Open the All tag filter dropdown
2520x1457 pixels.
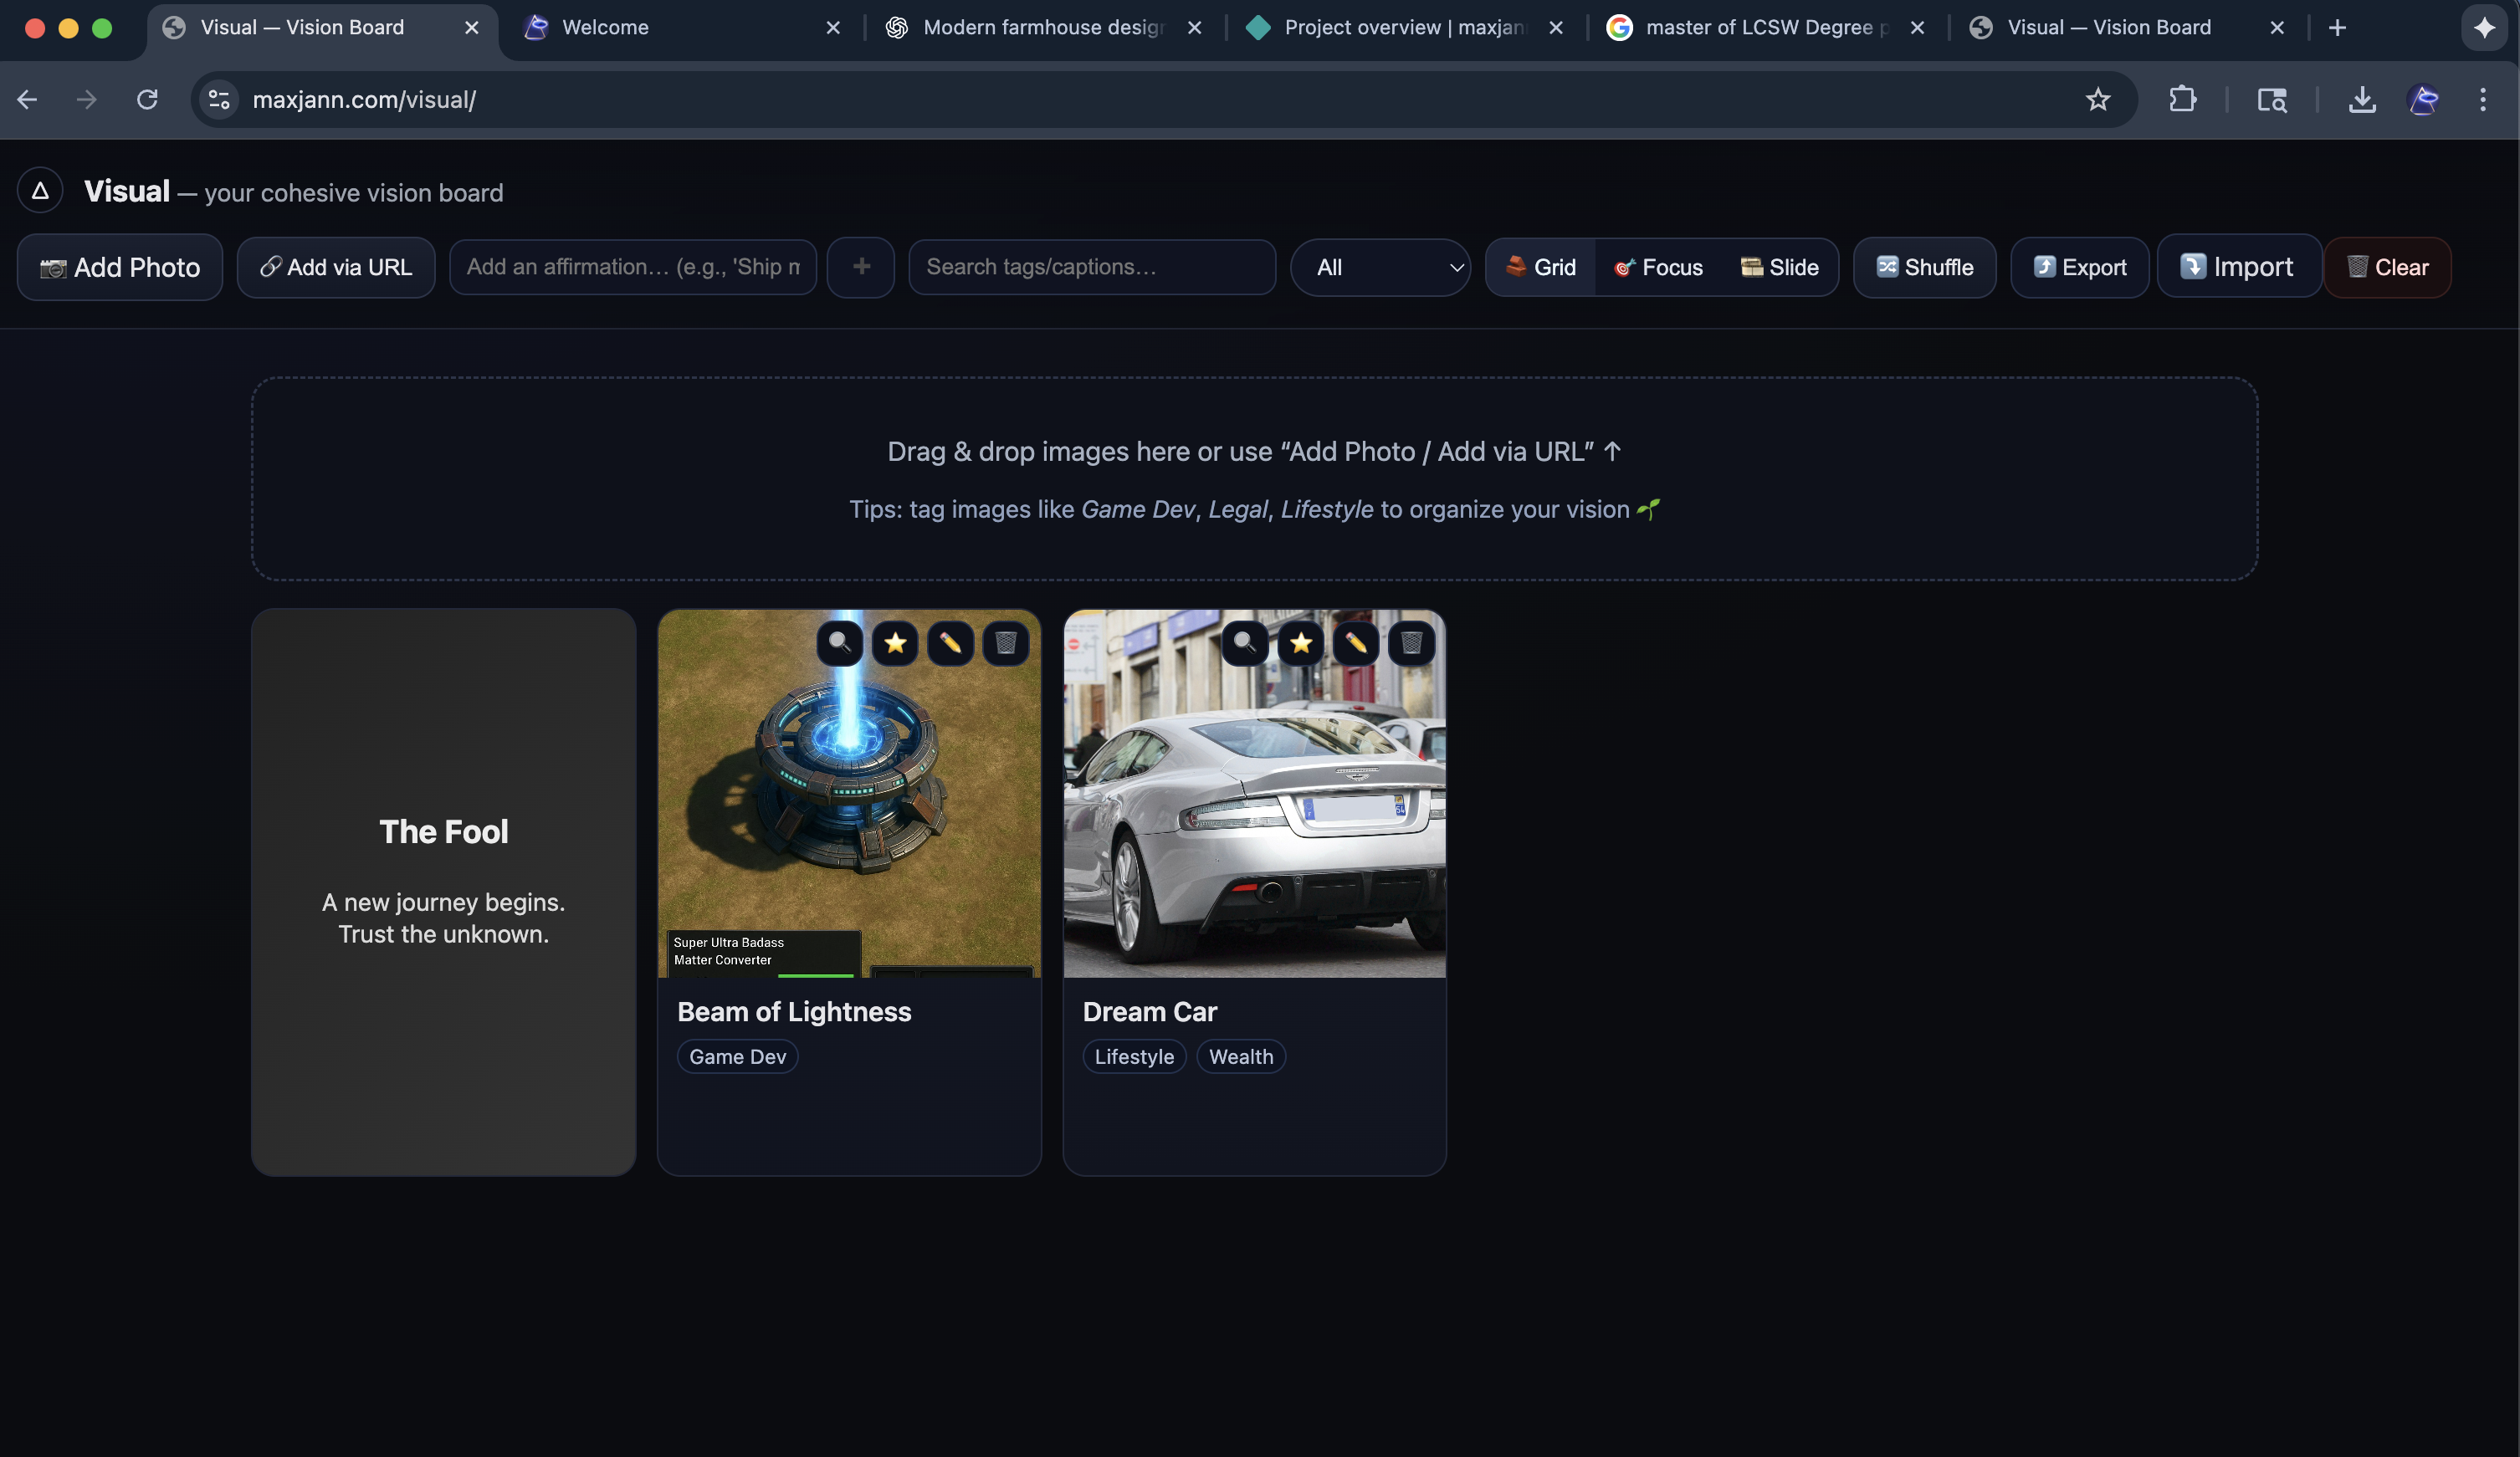[1380, 267]
